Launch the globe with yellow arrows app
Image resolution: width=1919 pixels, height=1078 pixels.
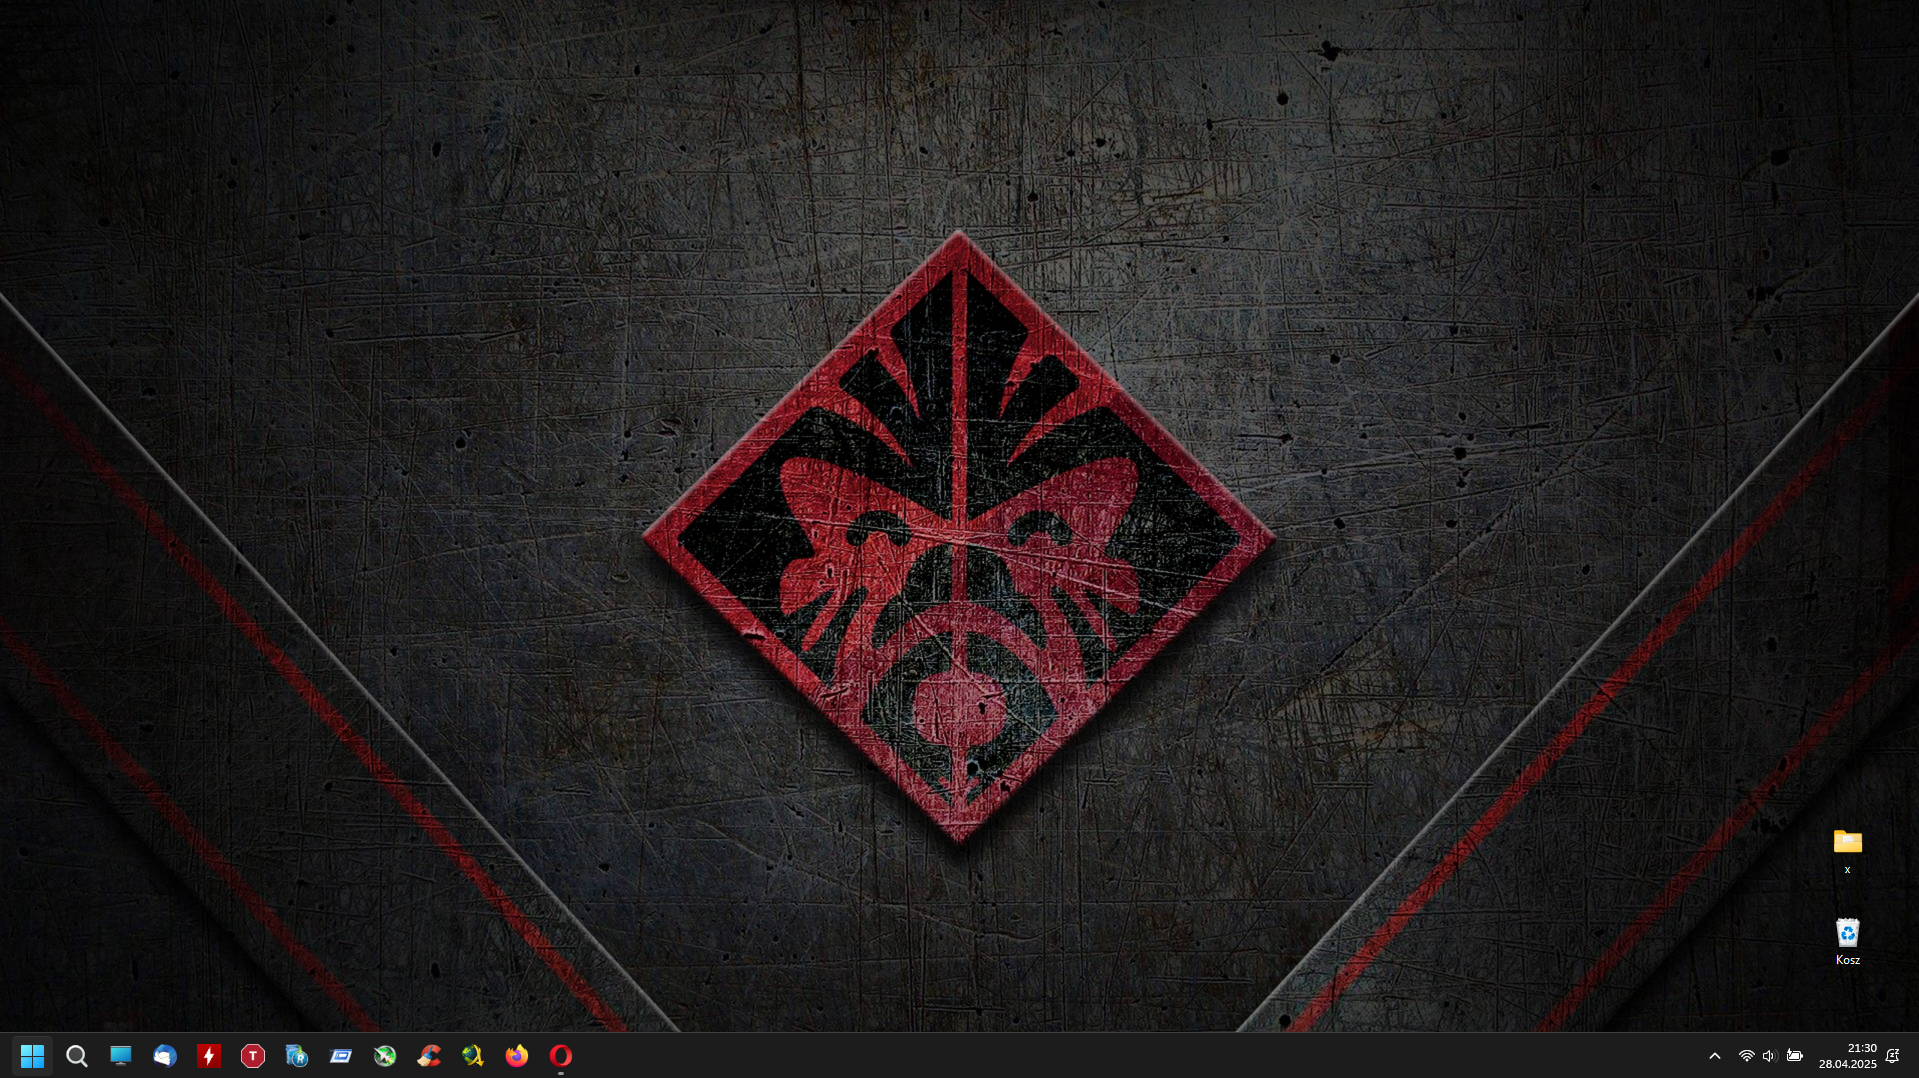(472, 1056)
